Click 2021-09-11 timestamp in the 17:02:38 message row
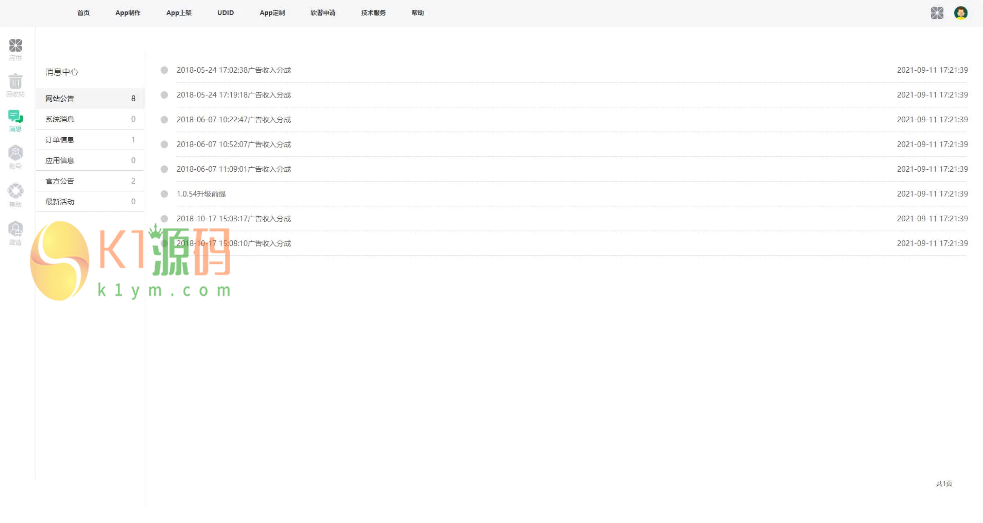The height and width of the screenshot is (523, 983). click(932, 70)
